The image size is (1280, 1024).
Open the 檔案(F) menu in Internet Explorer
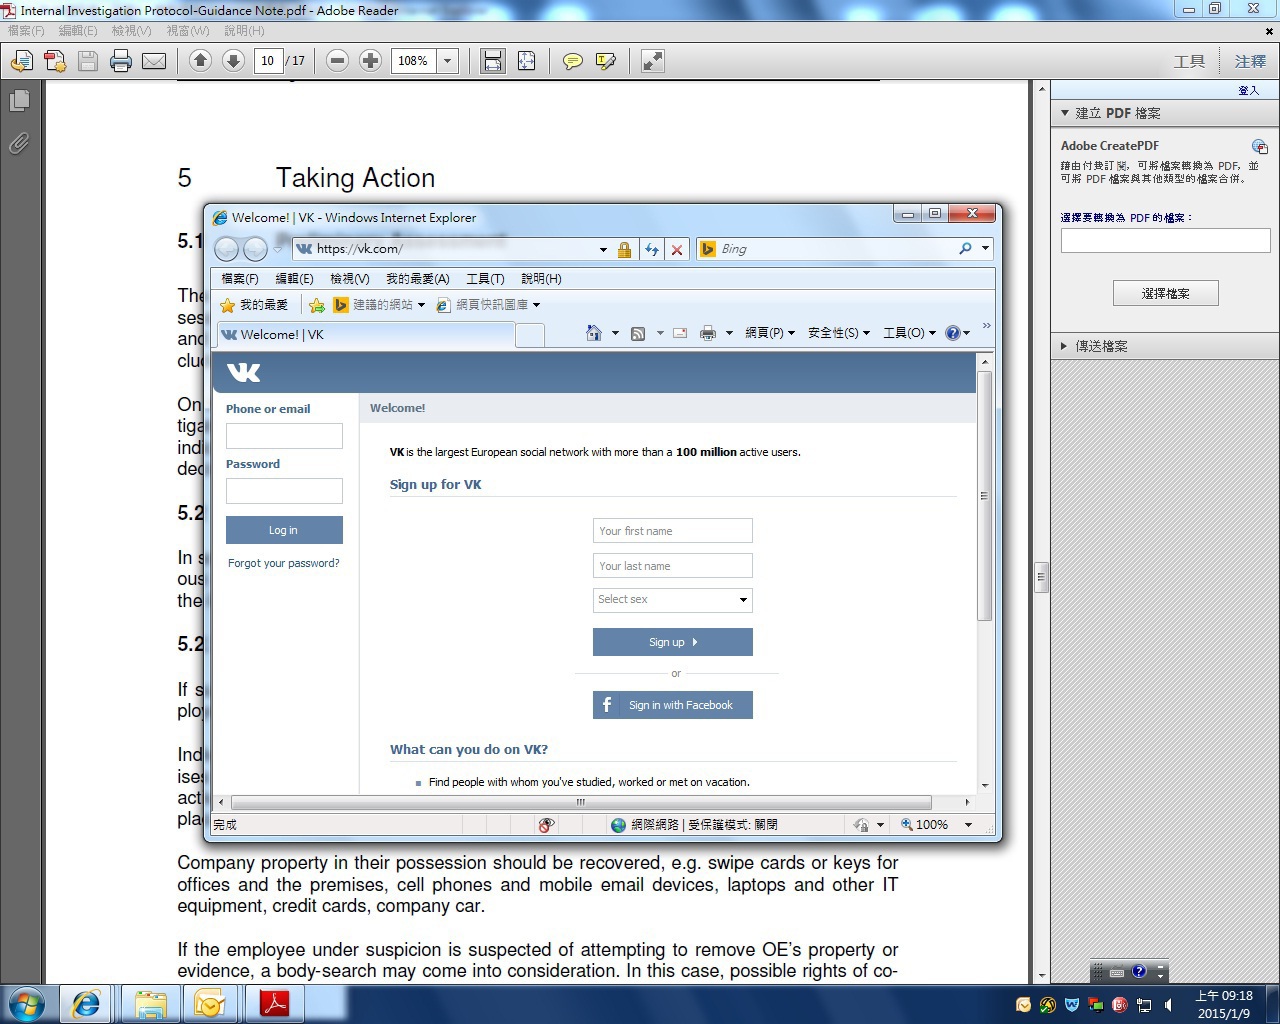240,279
